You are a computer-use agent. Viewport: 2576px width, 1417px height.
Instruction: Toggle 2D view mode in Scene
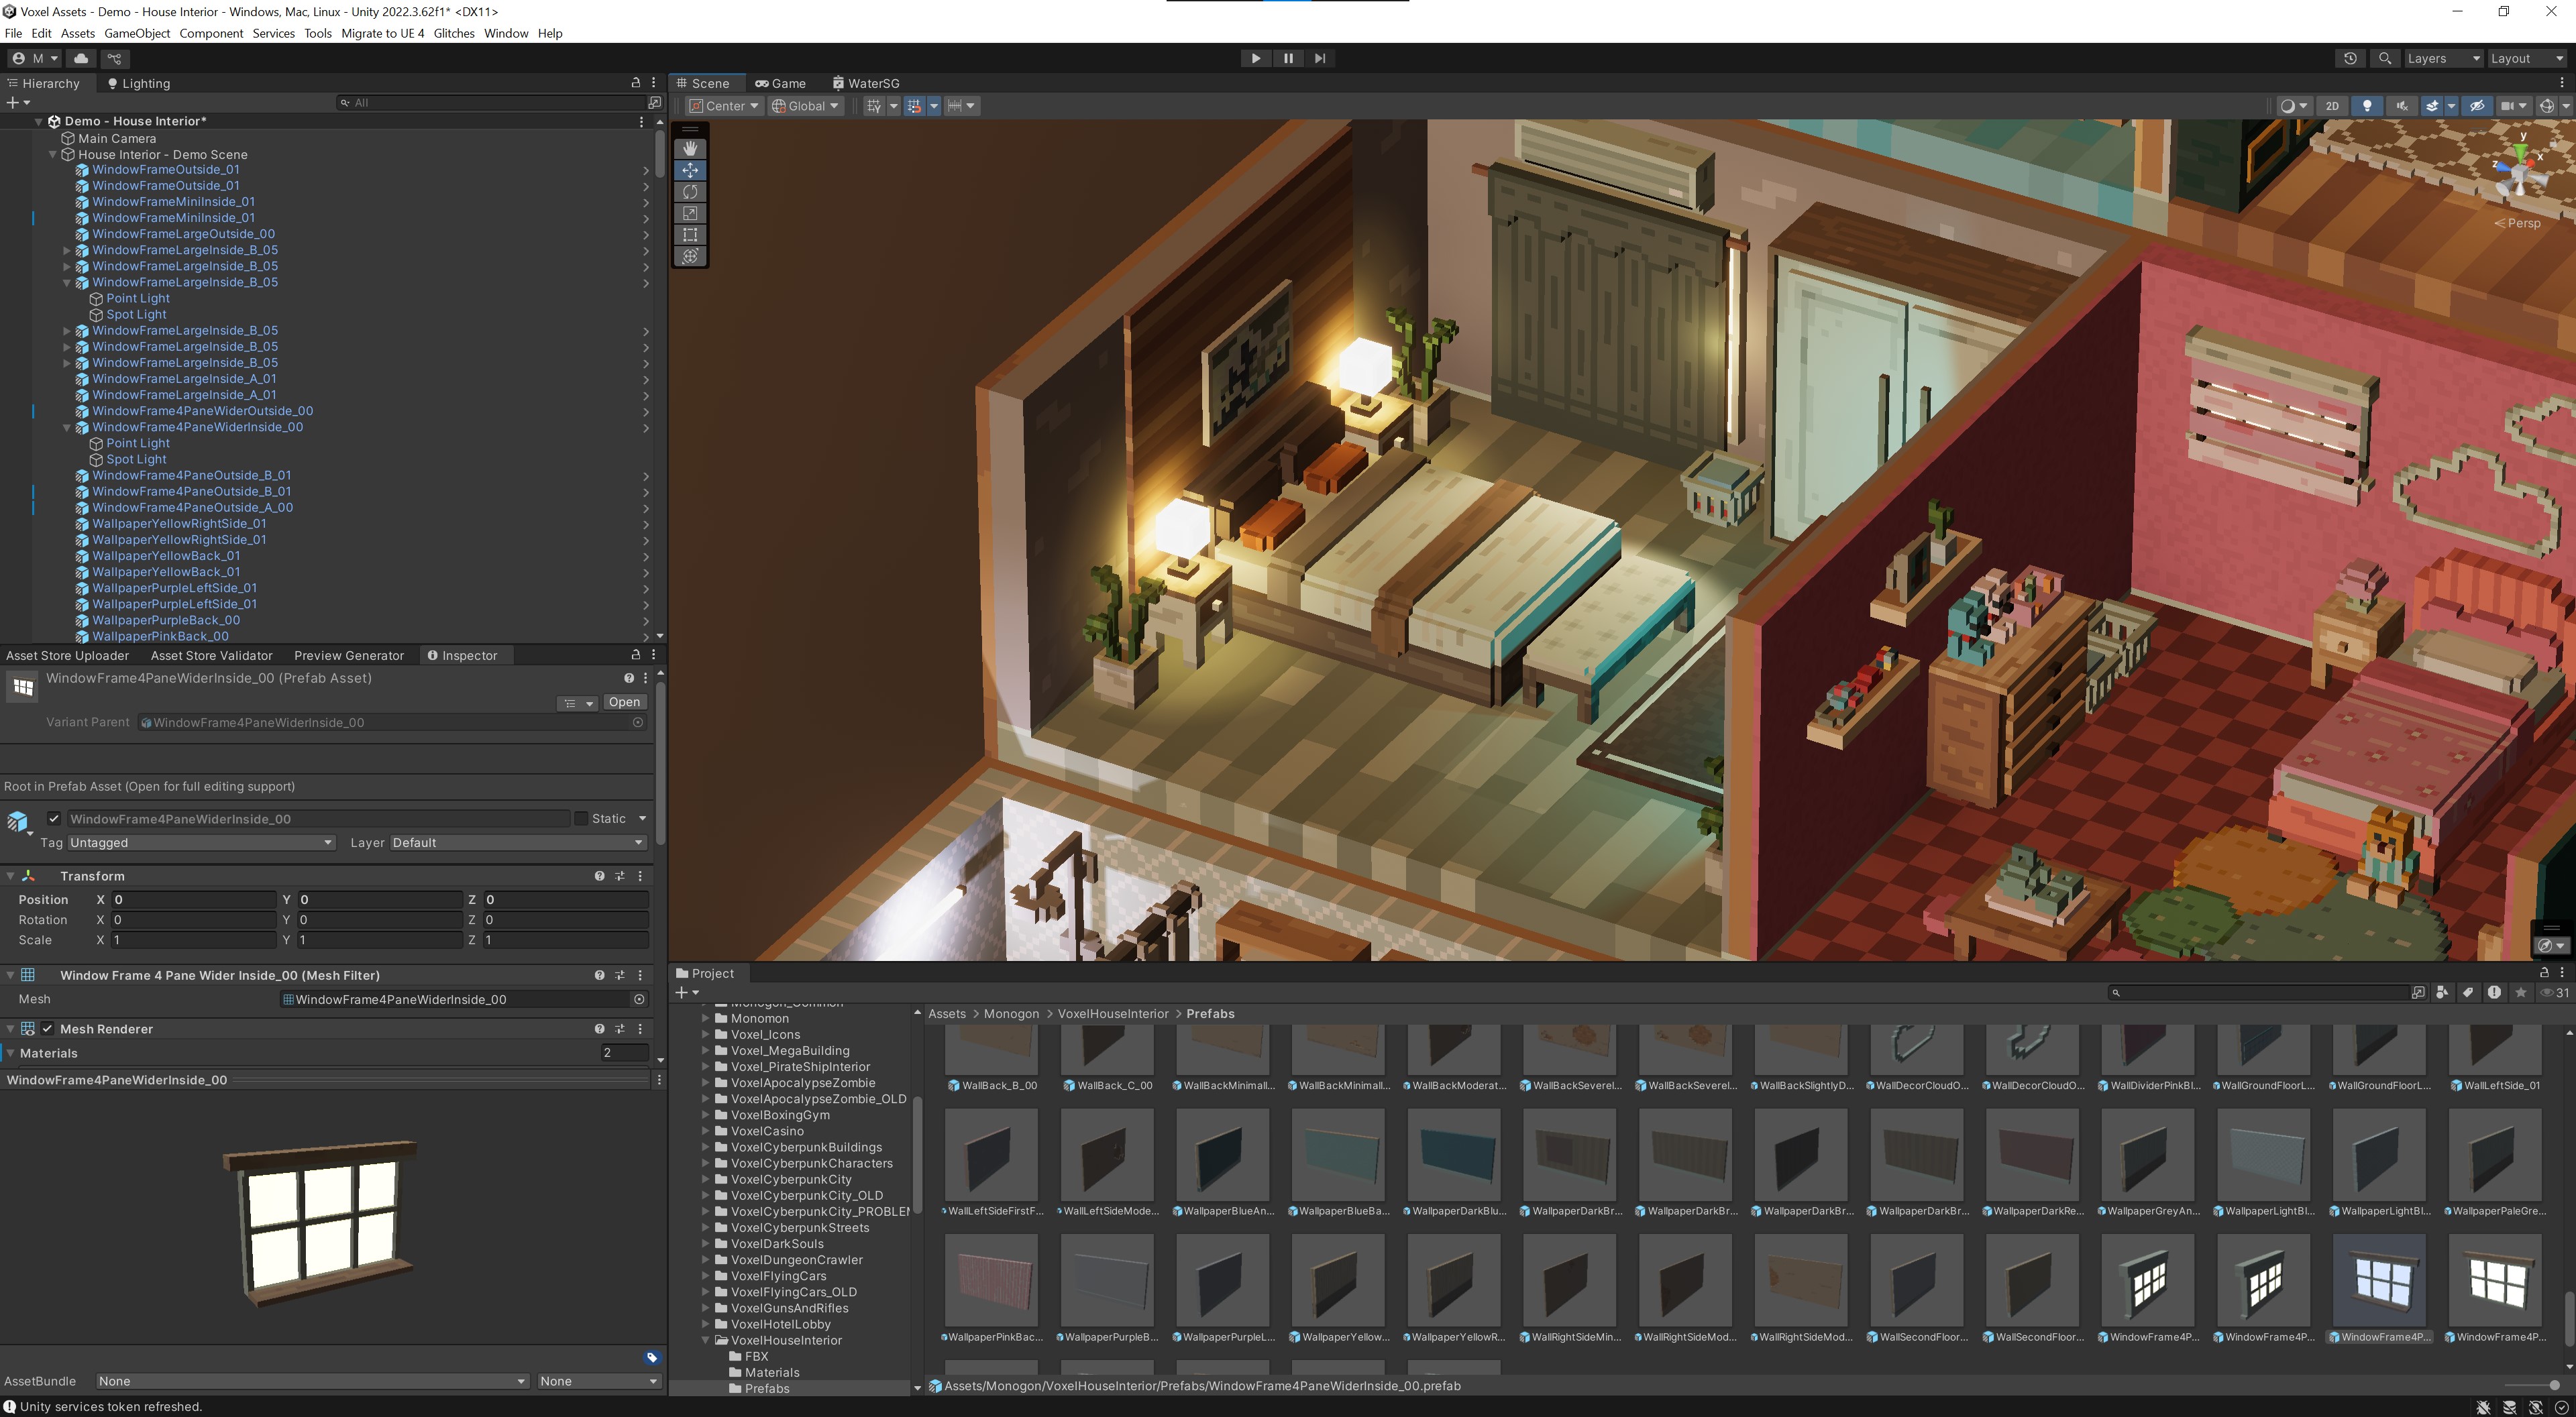pyautogui.click(x=2332, y=106)
